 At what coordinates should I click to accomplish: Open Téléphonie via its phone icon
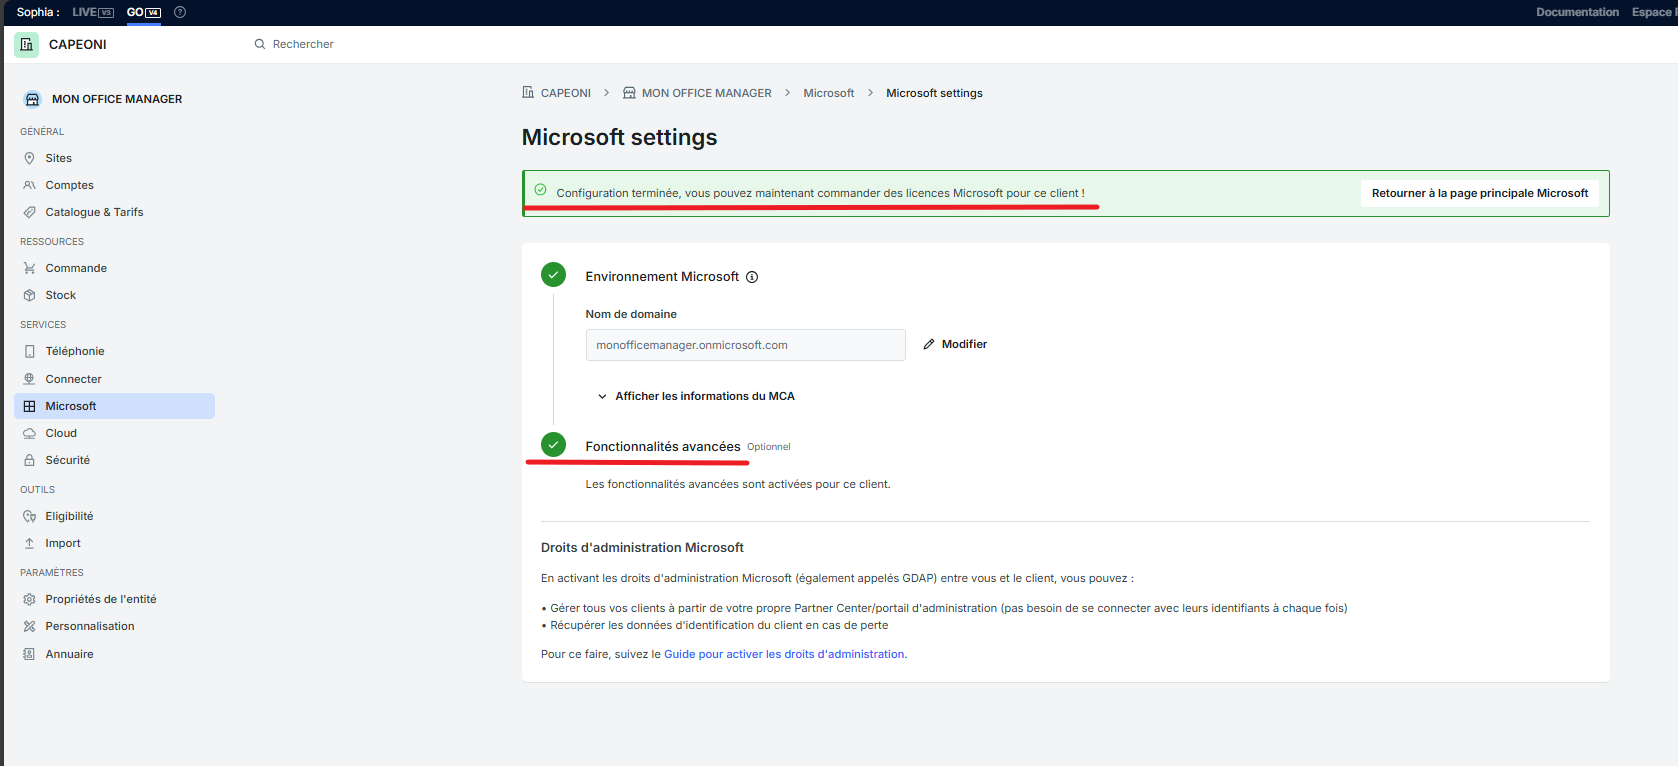pyautogui.click(x=30, y=351)
